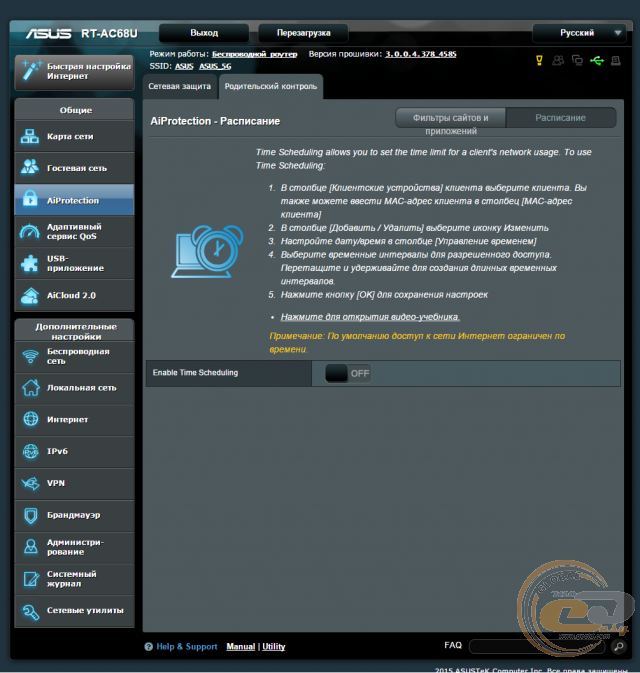Click the alarm clock schedule illustration

pos(207,252)
